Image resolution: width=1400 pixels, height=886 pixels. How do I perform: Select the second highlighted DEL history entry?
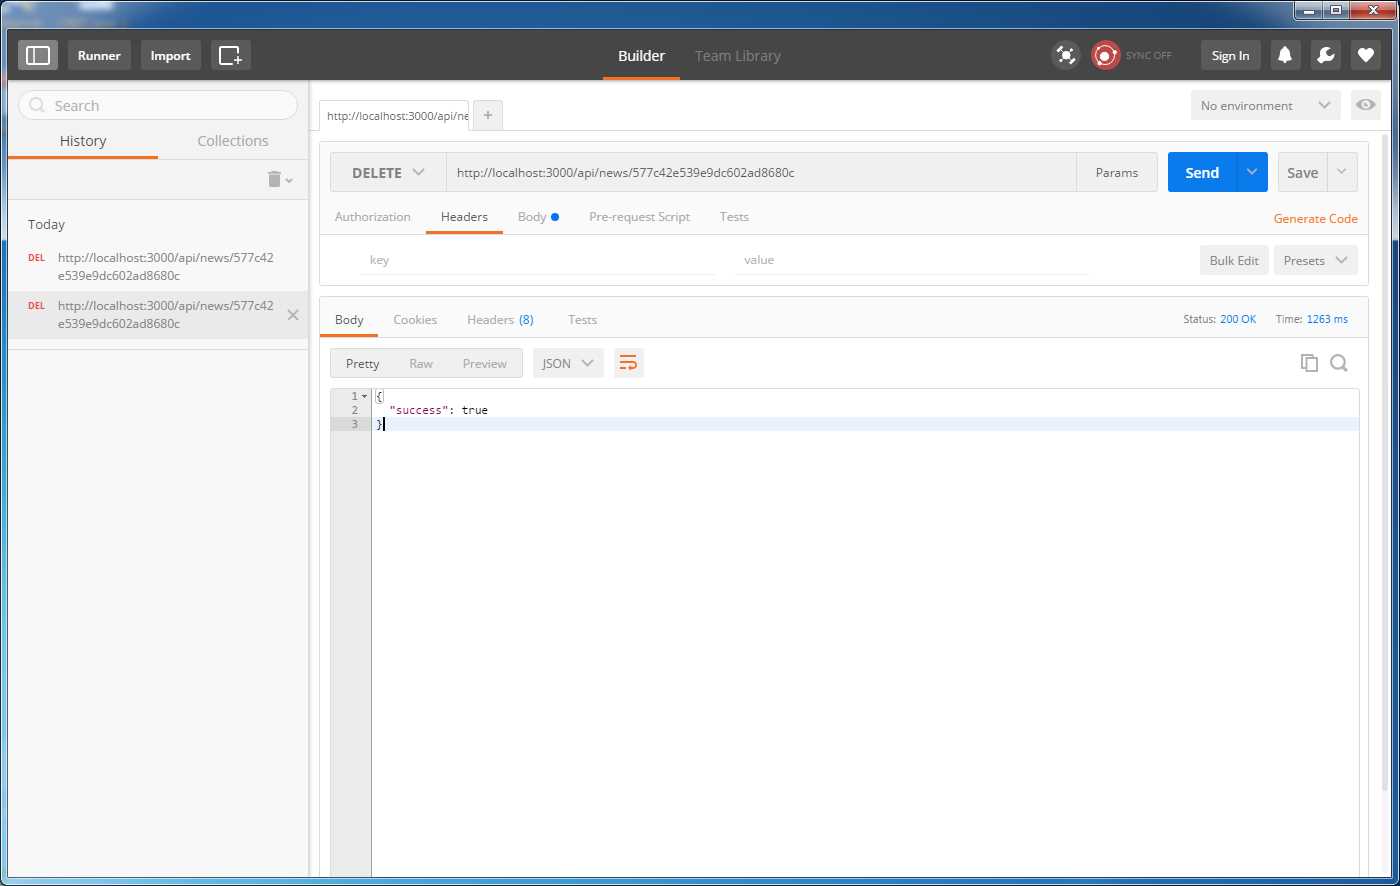(x=158, y=314)
